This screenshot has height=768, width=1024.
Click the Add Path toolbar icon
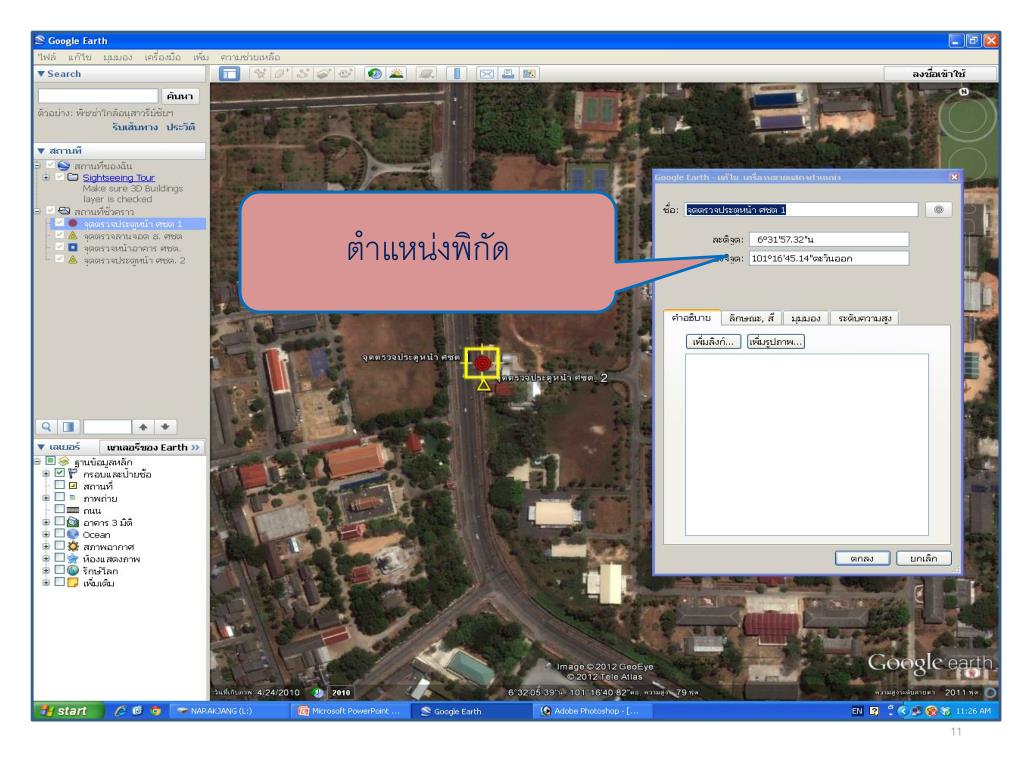pyautogui.click(x=302, y=74)
